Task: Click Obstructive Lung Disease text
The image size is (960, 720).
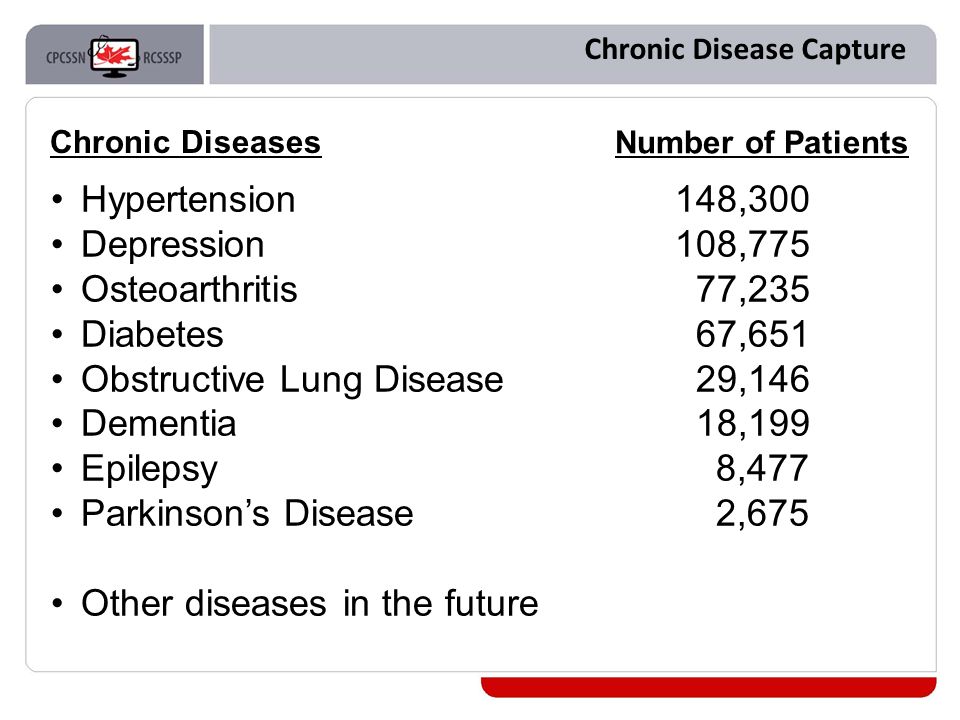Action: [292, 380]
